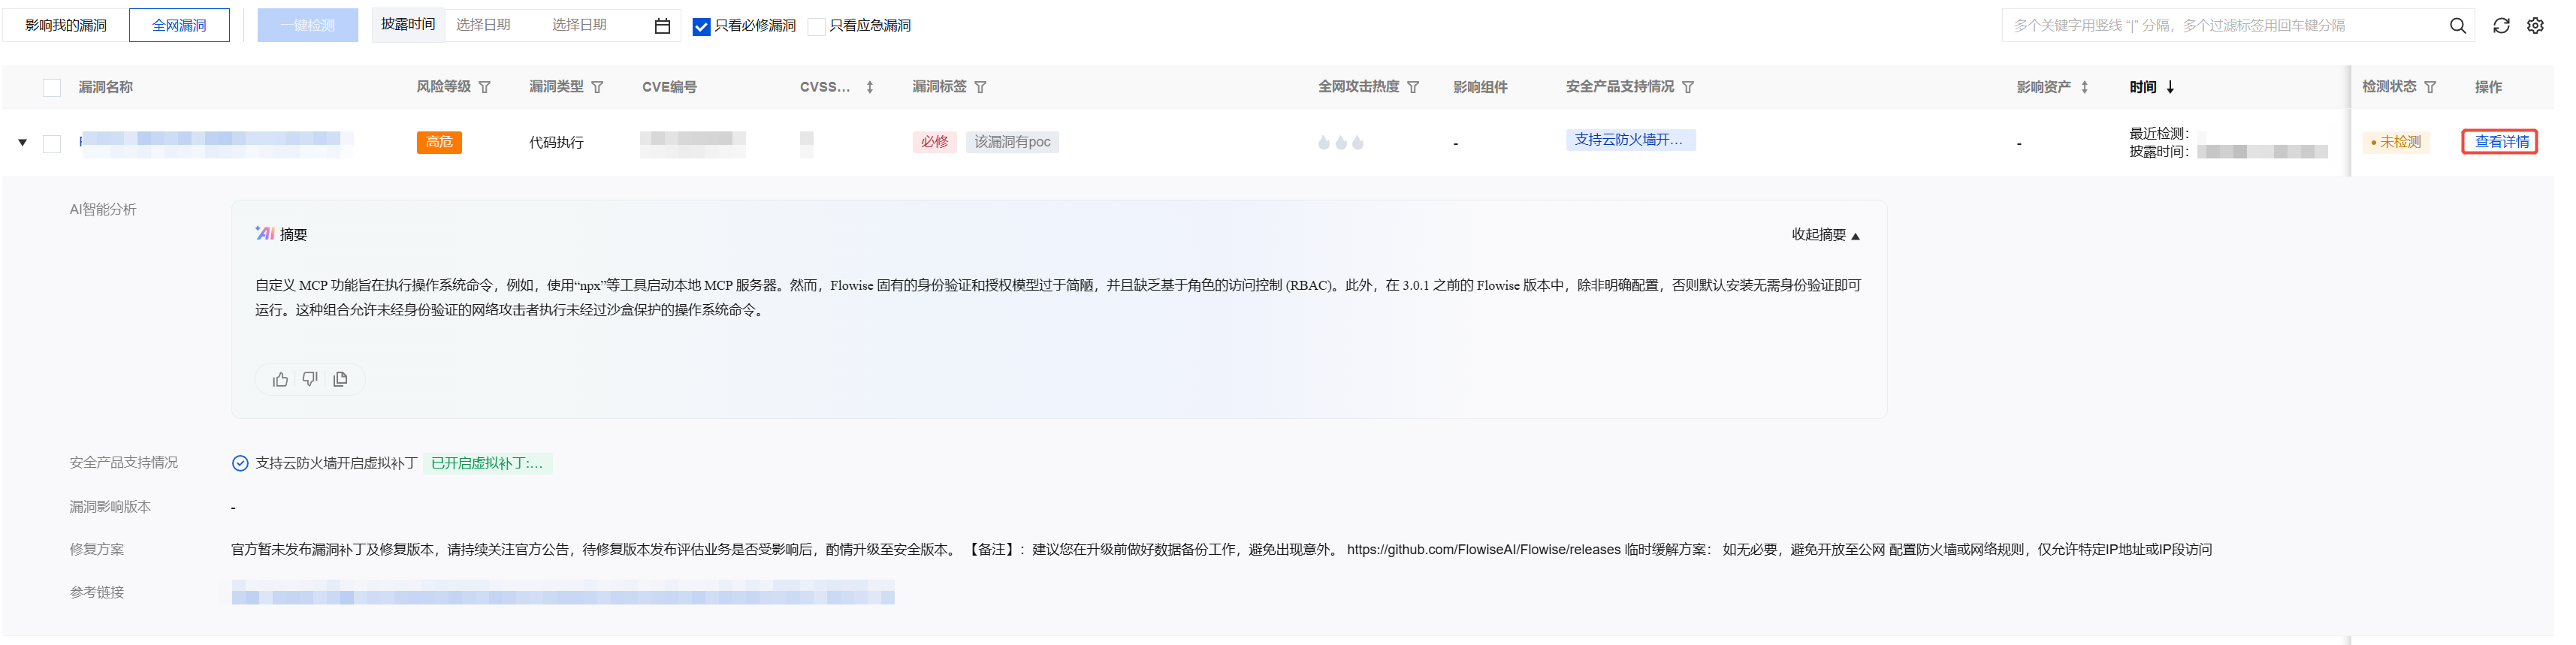
Task: Open the calendar date picker icon
Action: [662, 26]
